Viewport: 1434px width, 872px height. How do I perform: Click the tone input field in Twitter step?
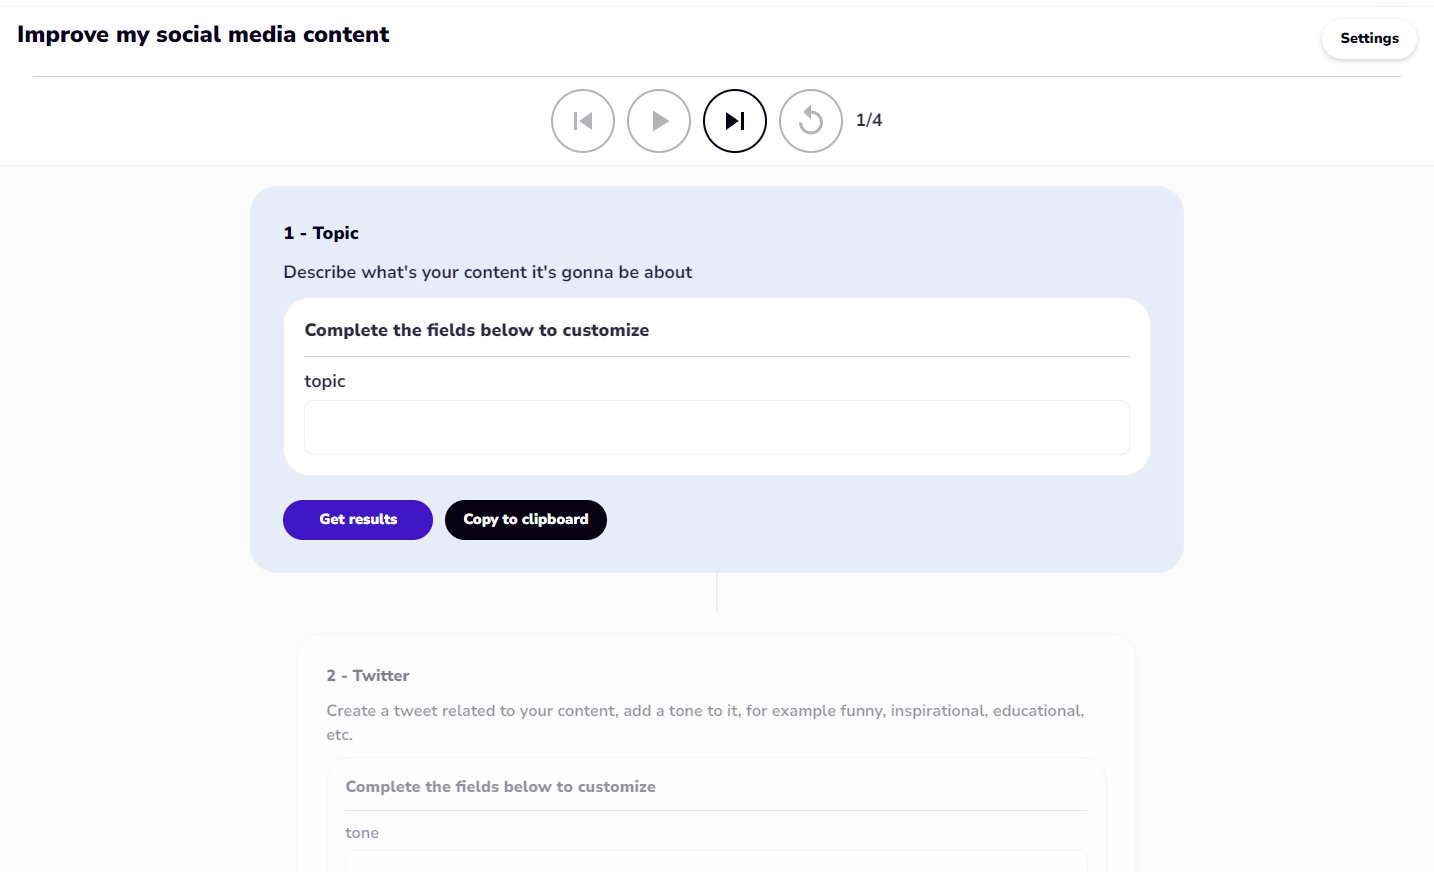(x=716, y=860)
